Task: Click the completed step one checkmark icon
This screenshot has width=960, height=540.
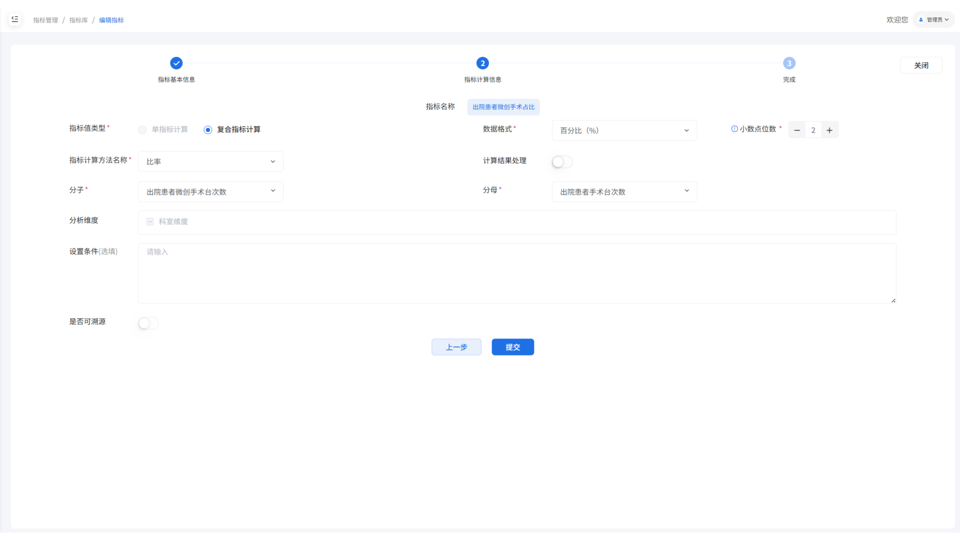Action: (x=176, y=63)
